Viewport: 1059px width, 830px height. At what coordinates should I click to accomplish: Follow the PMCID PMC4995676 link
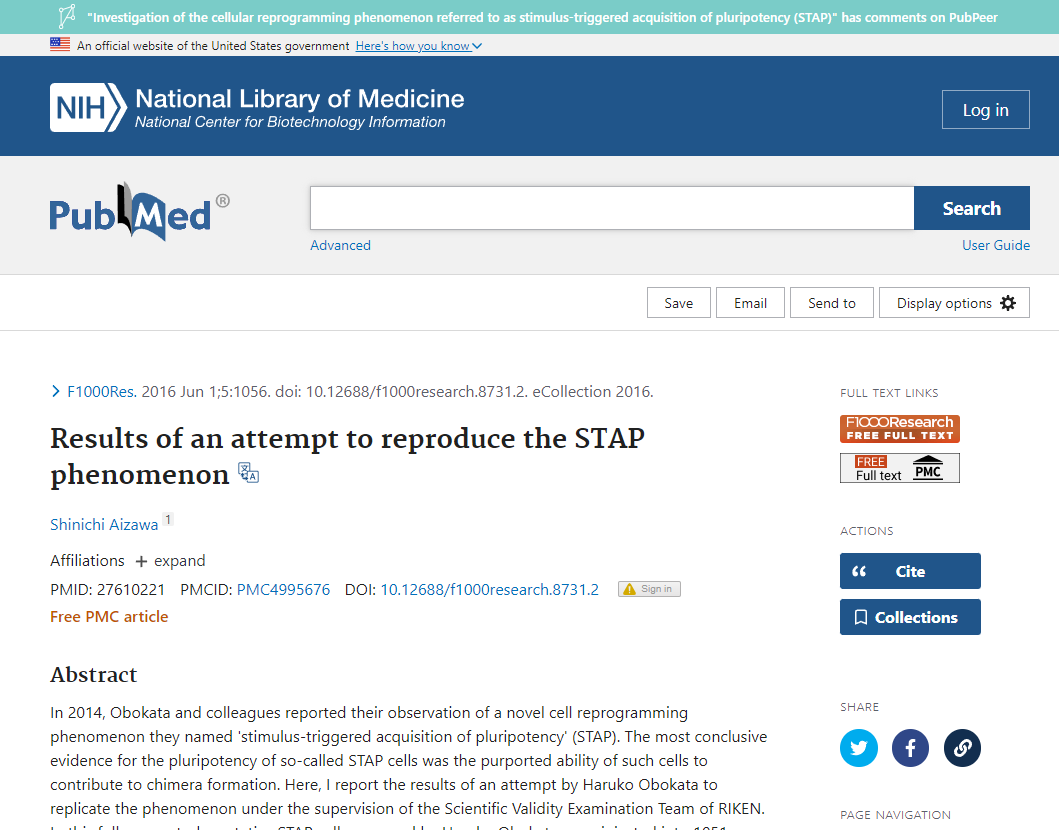coord(284,589)
